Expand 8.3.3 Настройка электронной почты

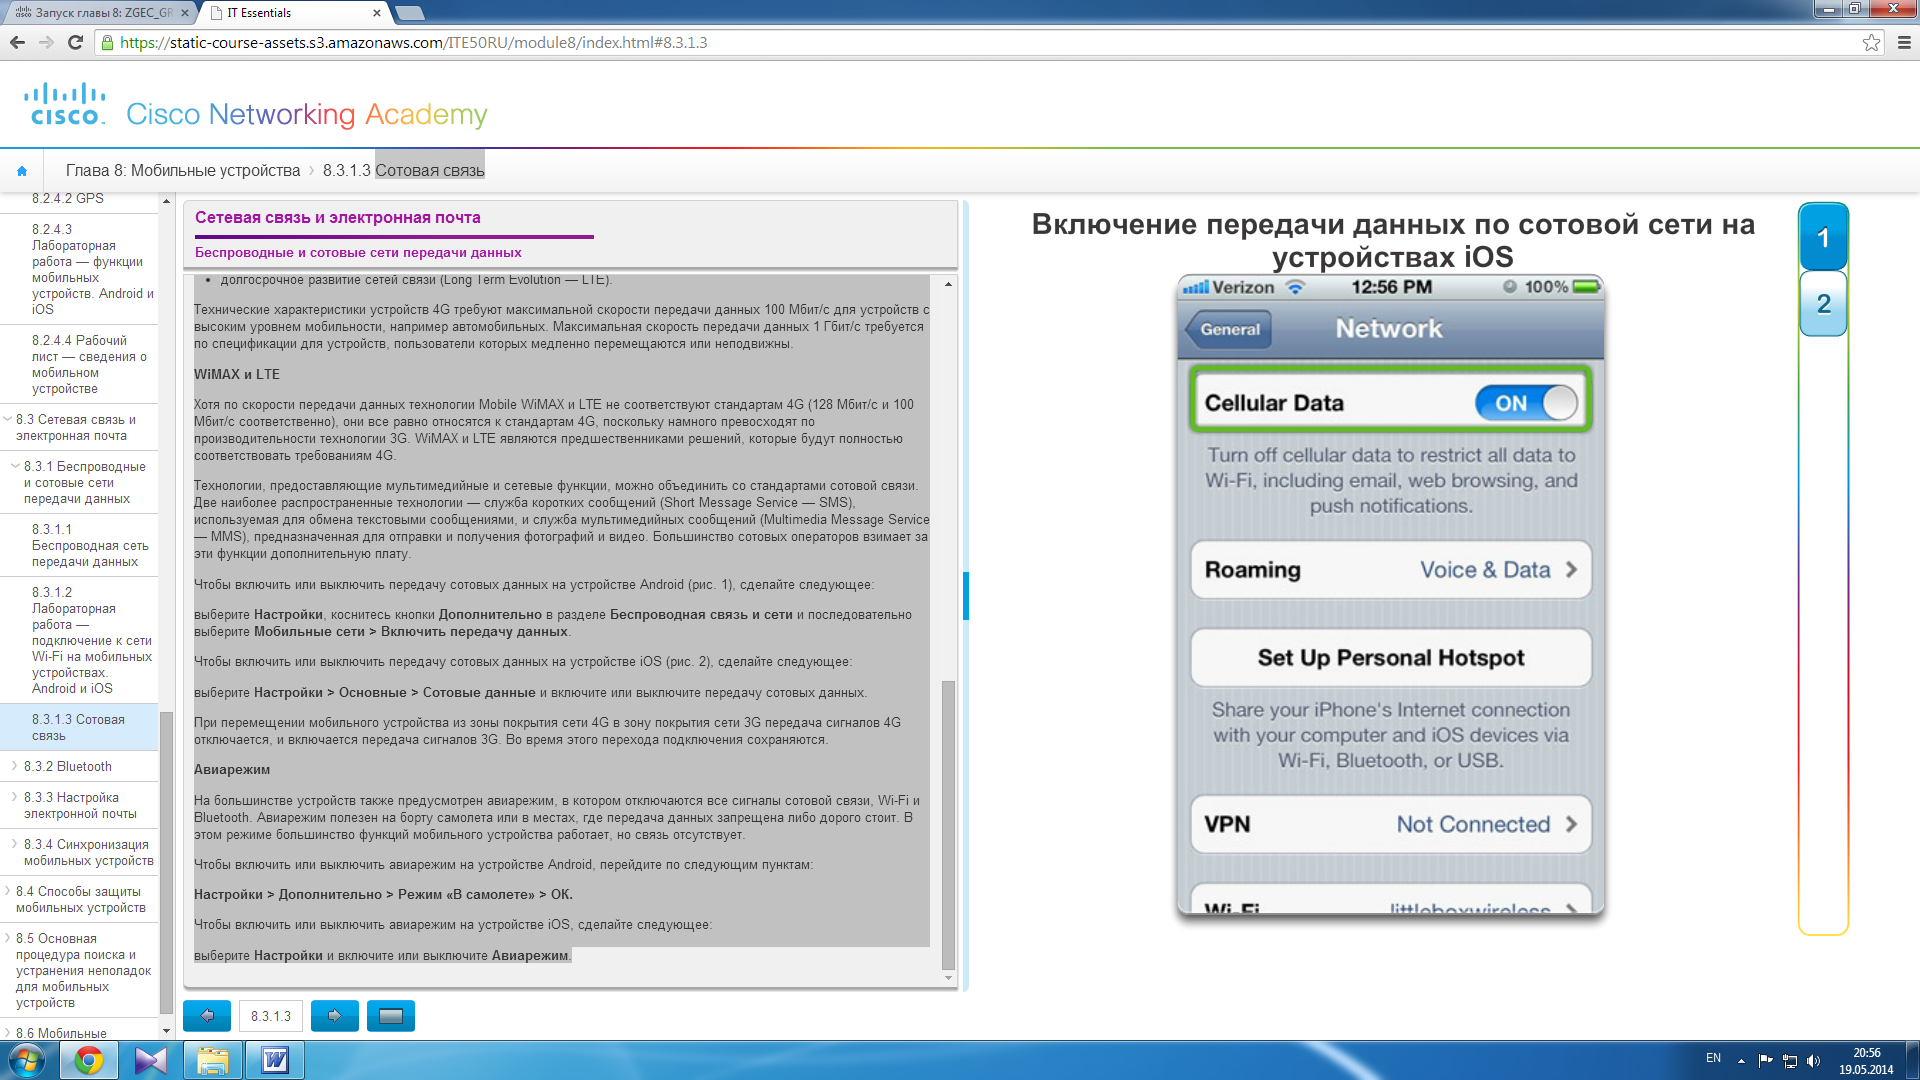[x=15, y=797]
